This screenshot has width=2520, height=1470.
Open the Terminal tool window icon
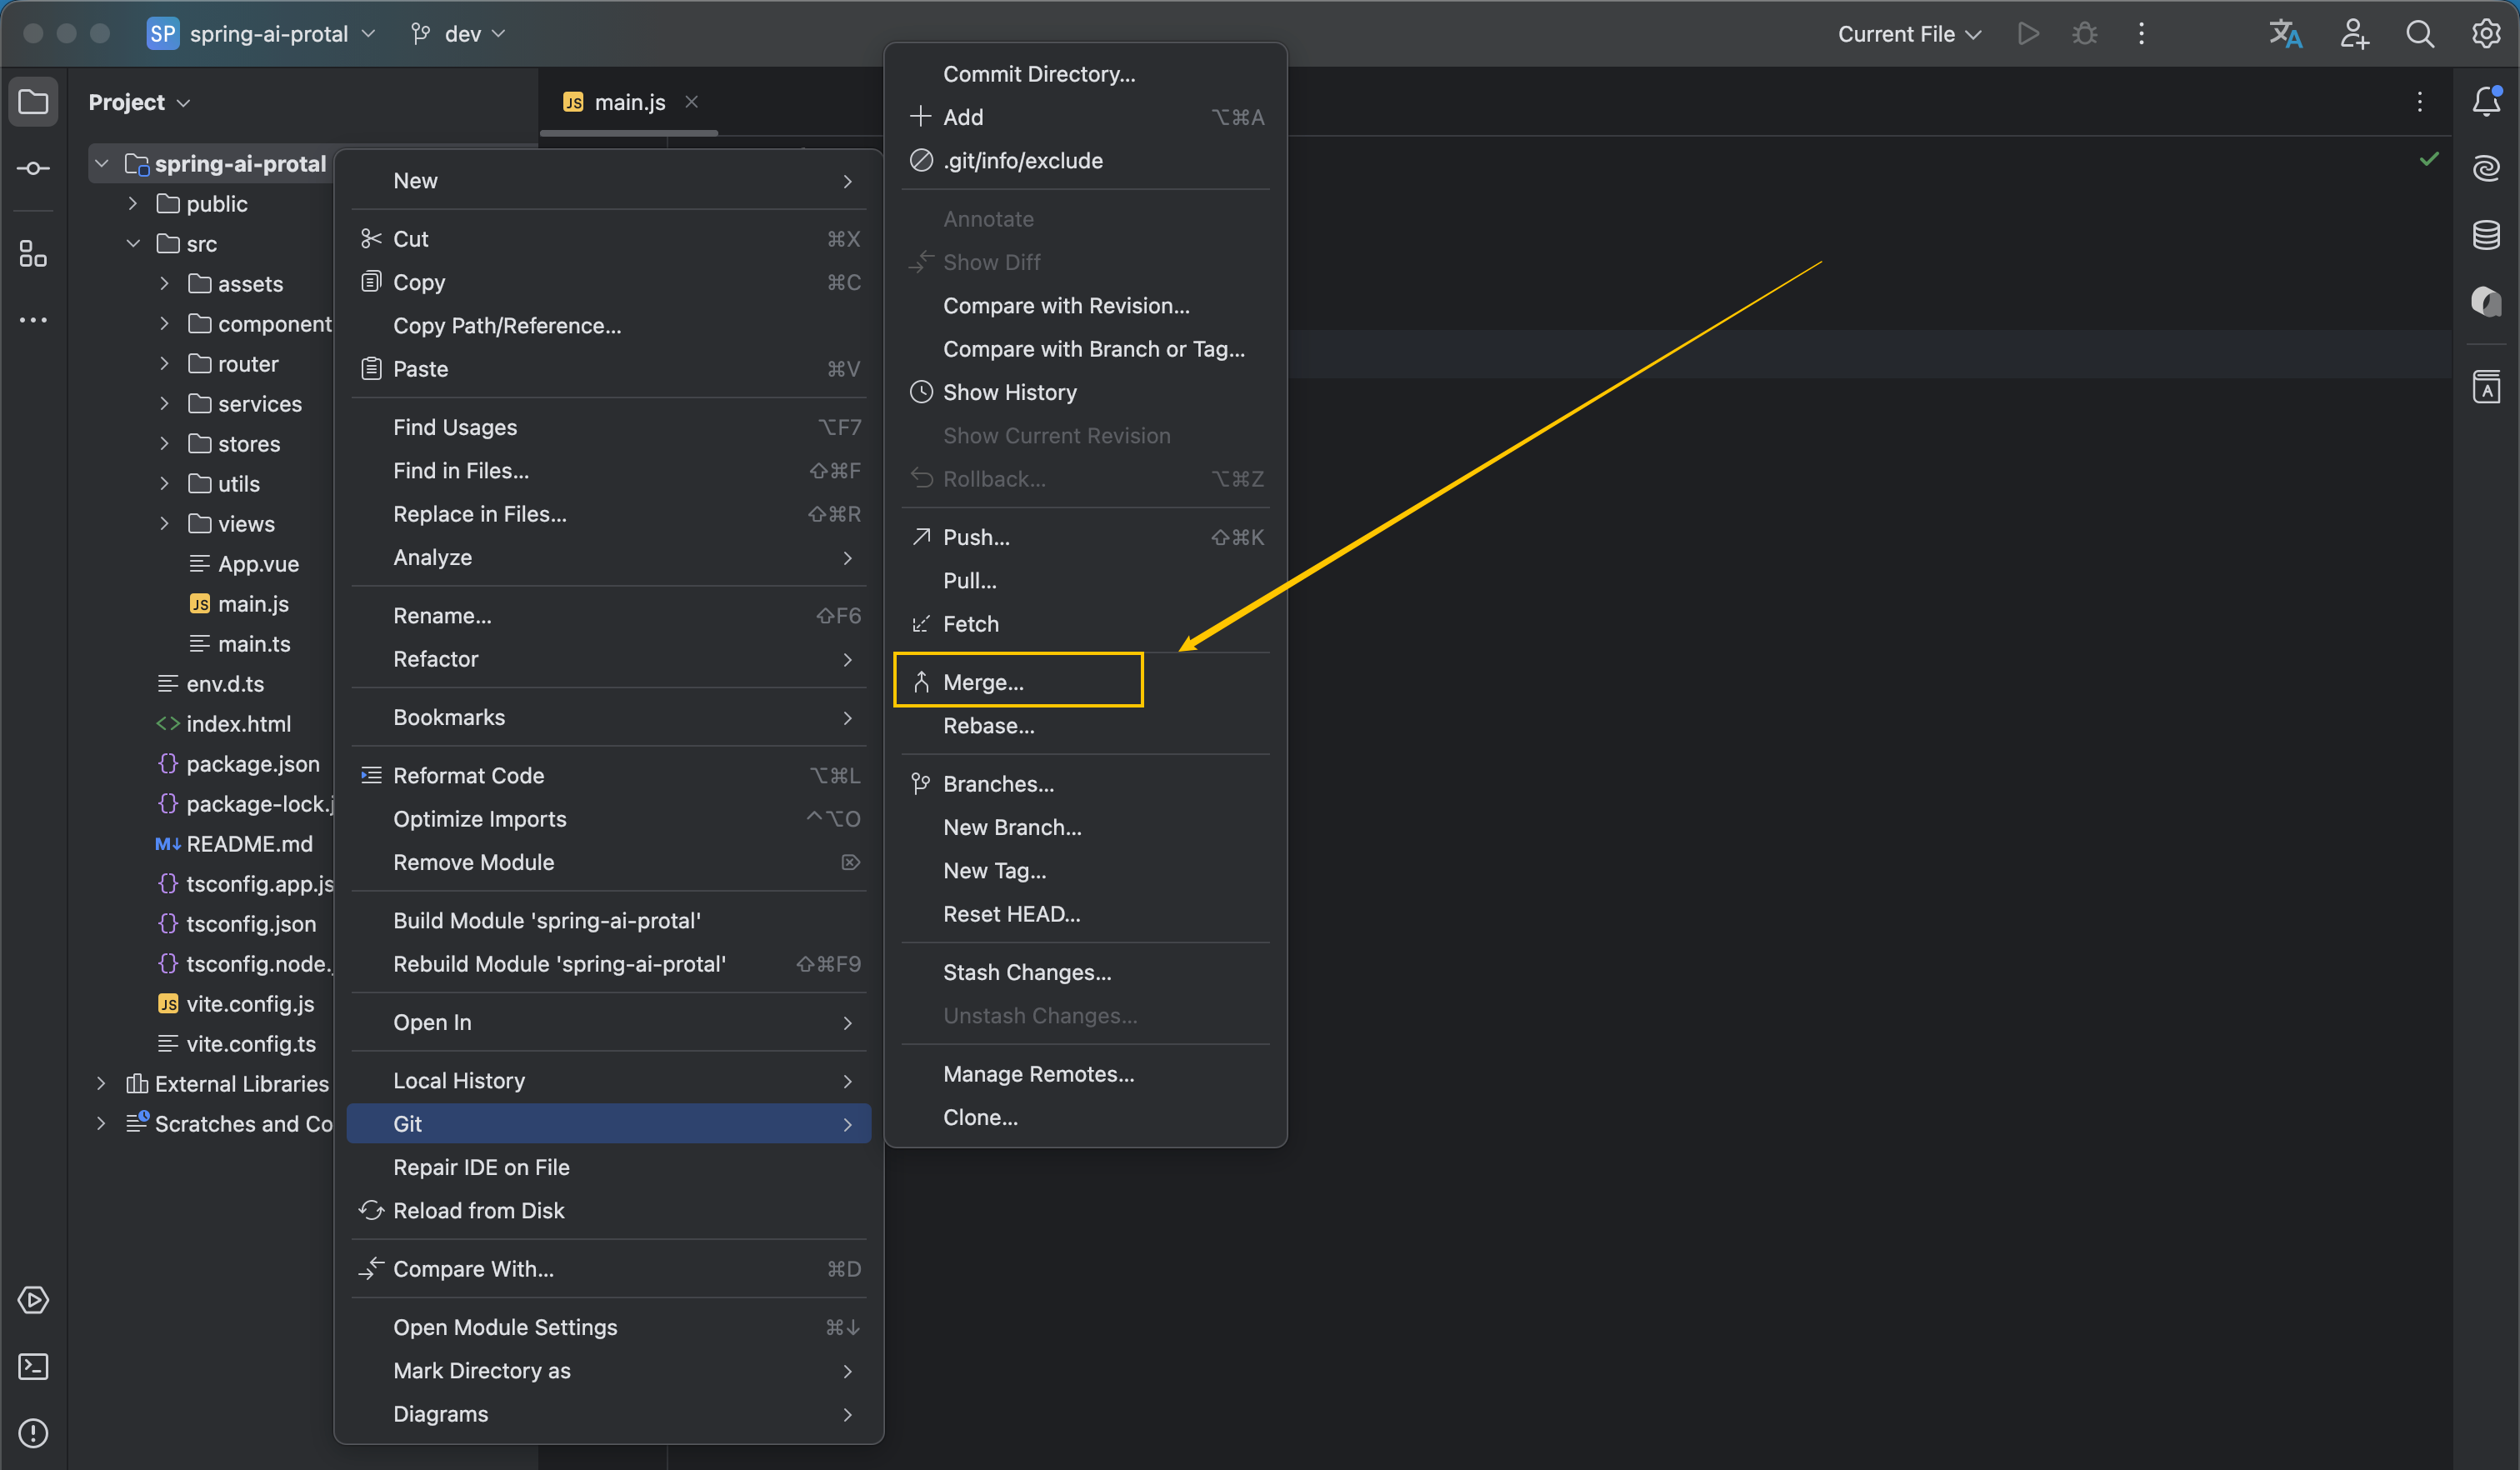tap(33, 1366)
